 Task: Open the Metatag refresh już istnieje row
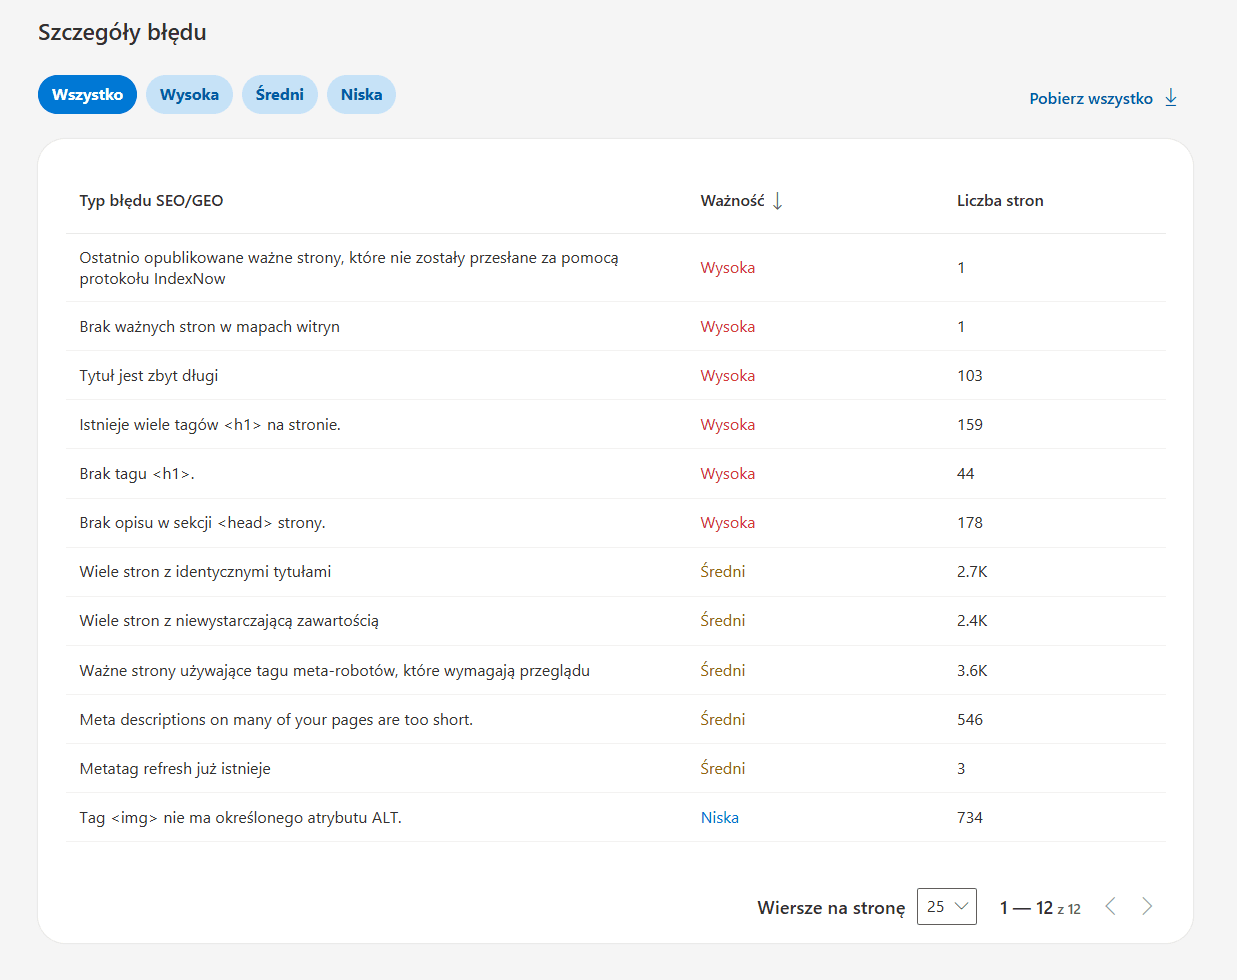pyautogui.click(x=616, y=769)
